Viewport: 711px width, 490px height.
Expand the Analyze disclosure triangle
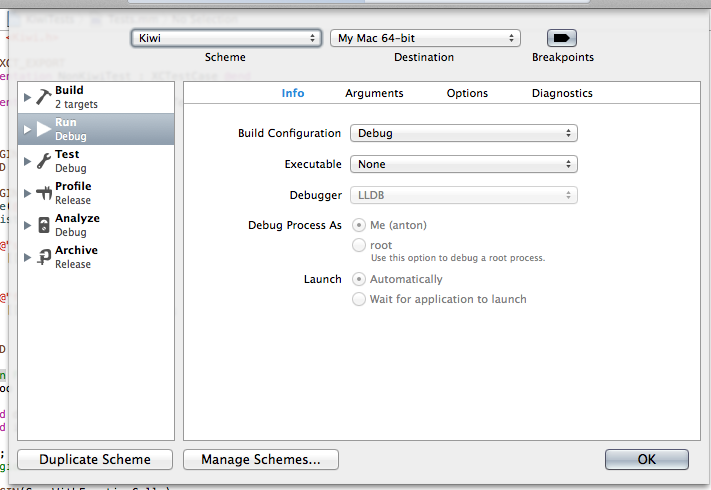point(27,225)
